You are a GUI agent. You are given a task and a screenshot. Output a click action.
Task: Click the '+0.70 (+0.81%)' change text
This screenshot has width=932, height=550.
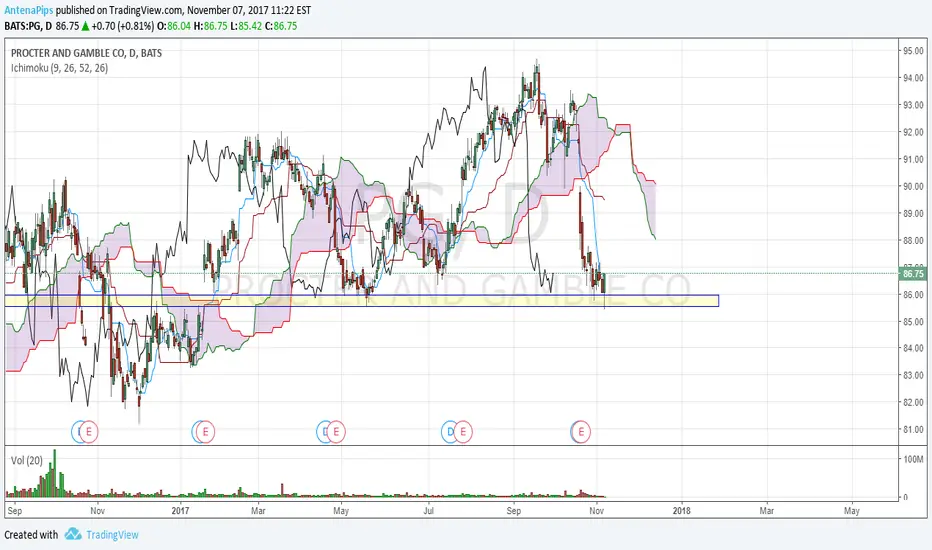pyautogui.click(x=122, y=26)
